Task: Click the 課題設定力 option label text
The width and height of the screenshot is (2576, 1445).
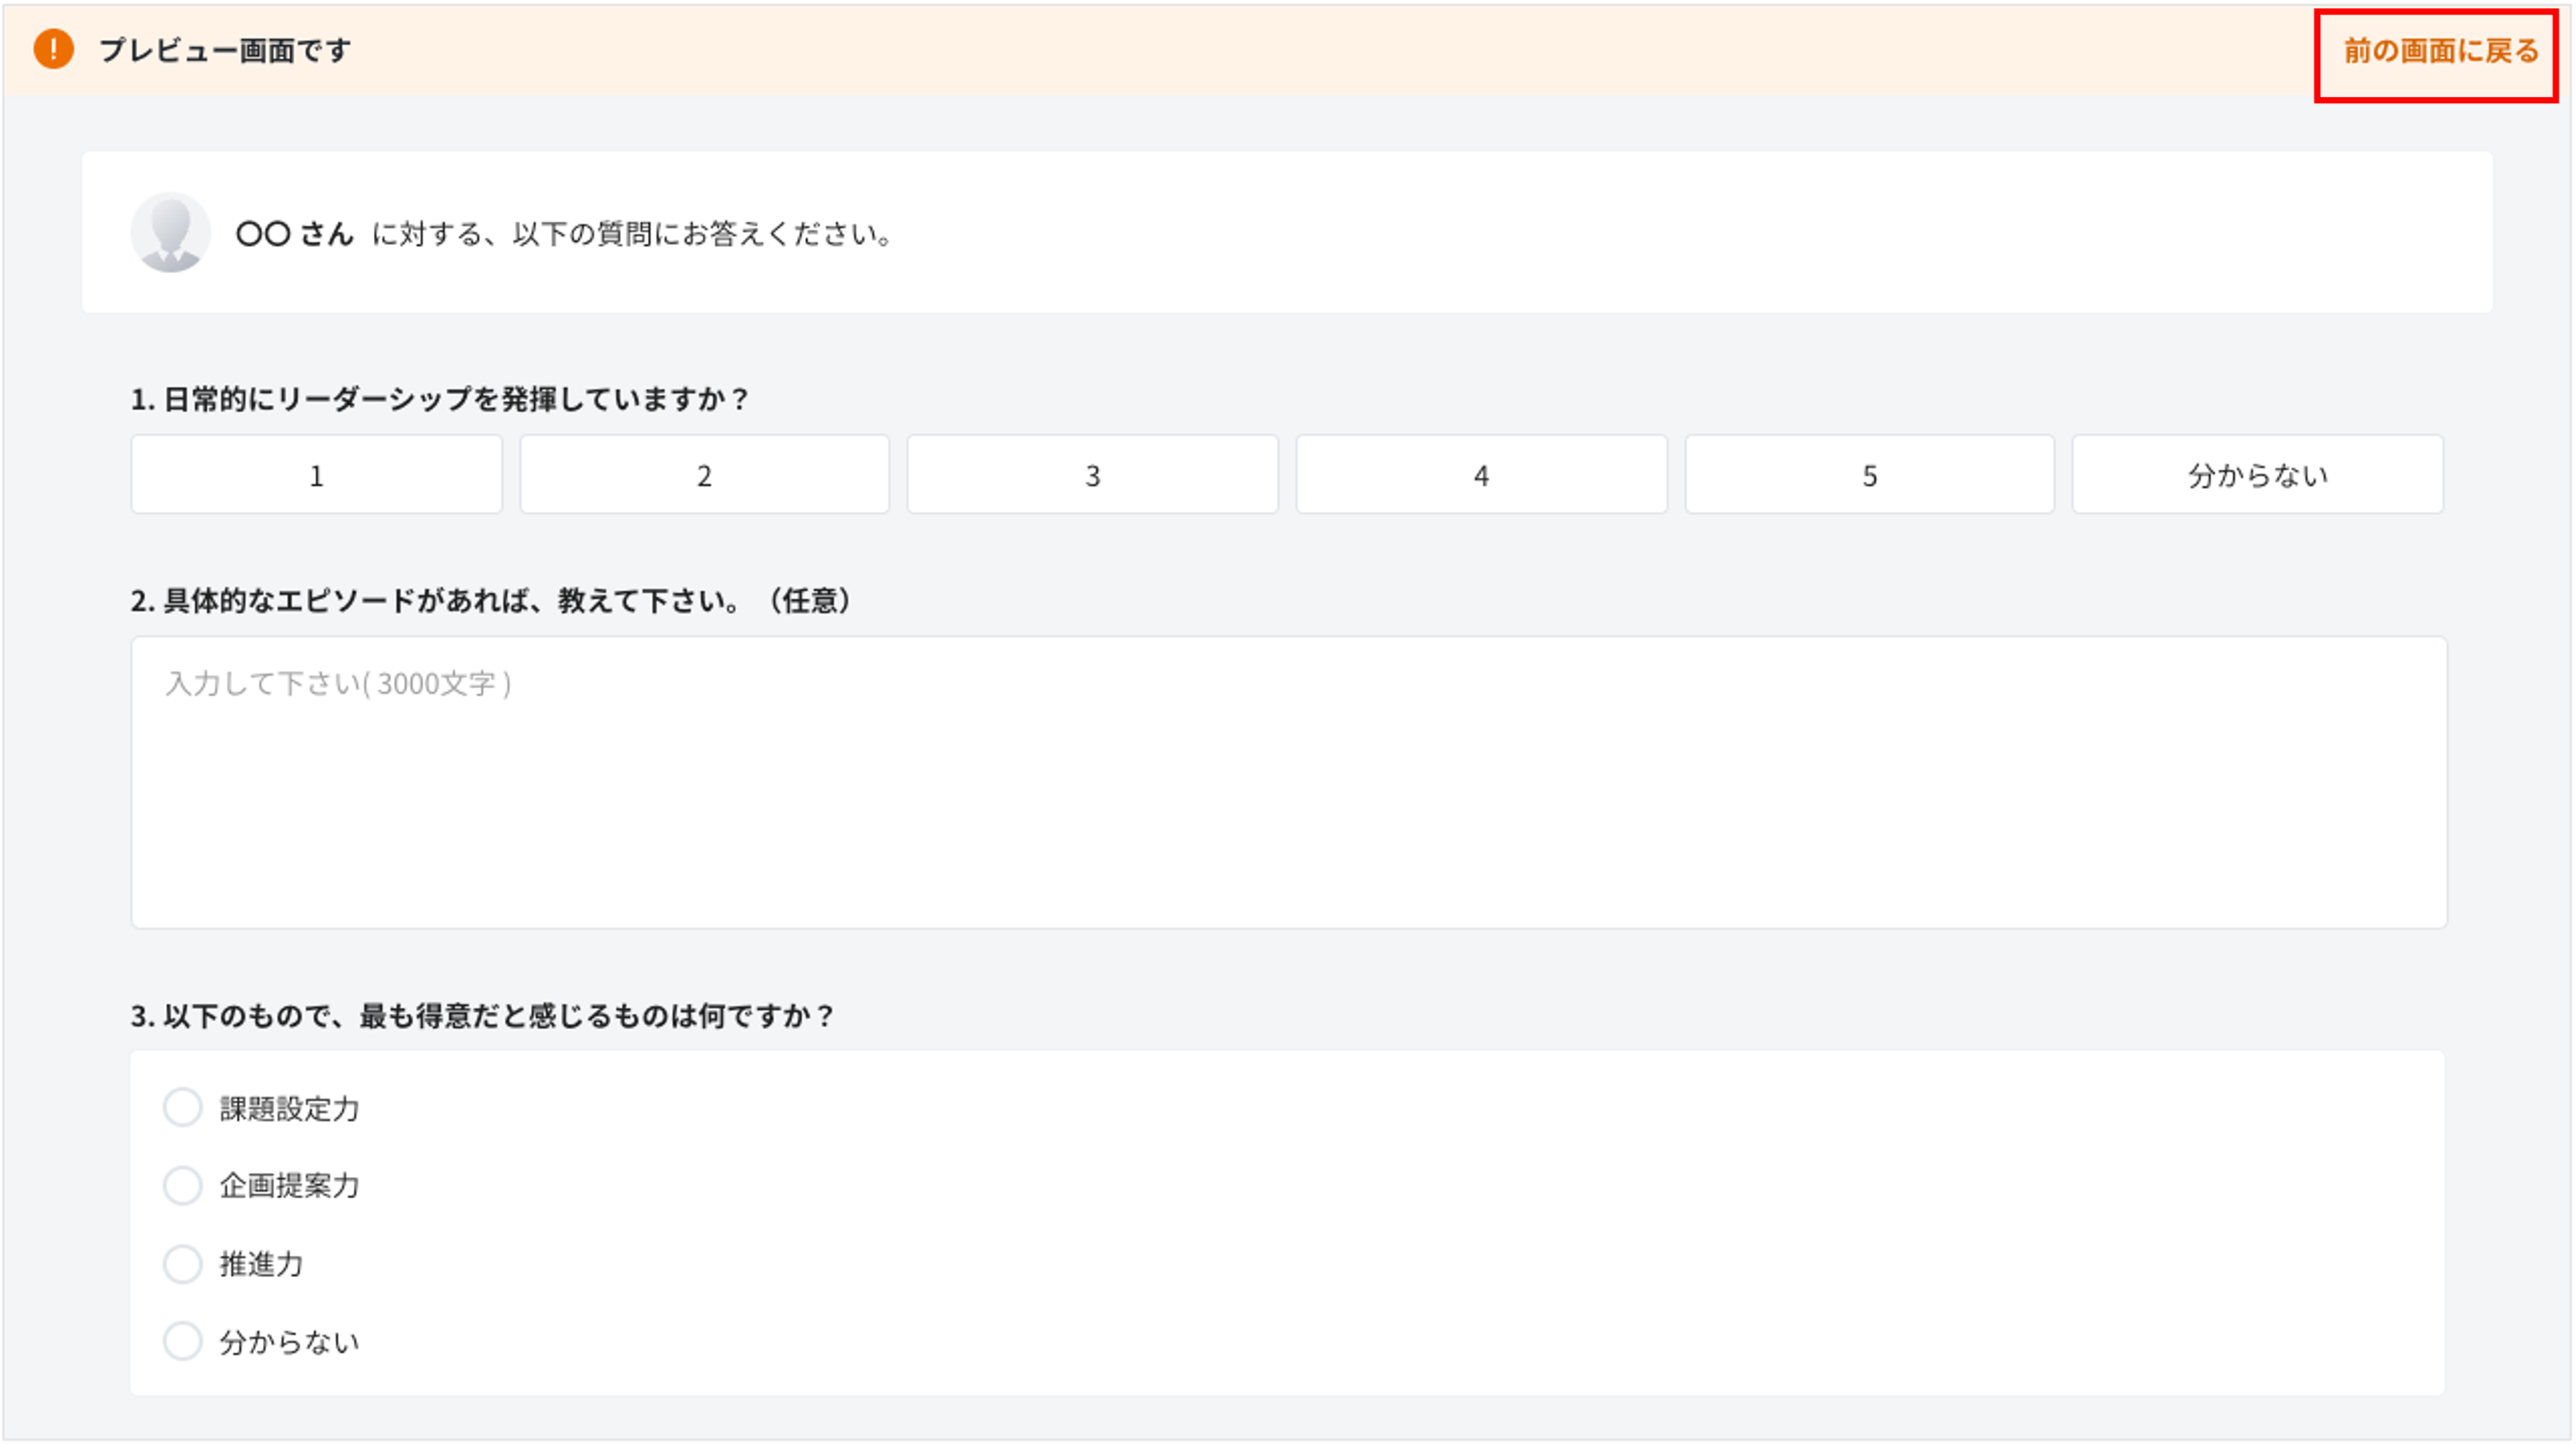Action: pos(289,1109)
